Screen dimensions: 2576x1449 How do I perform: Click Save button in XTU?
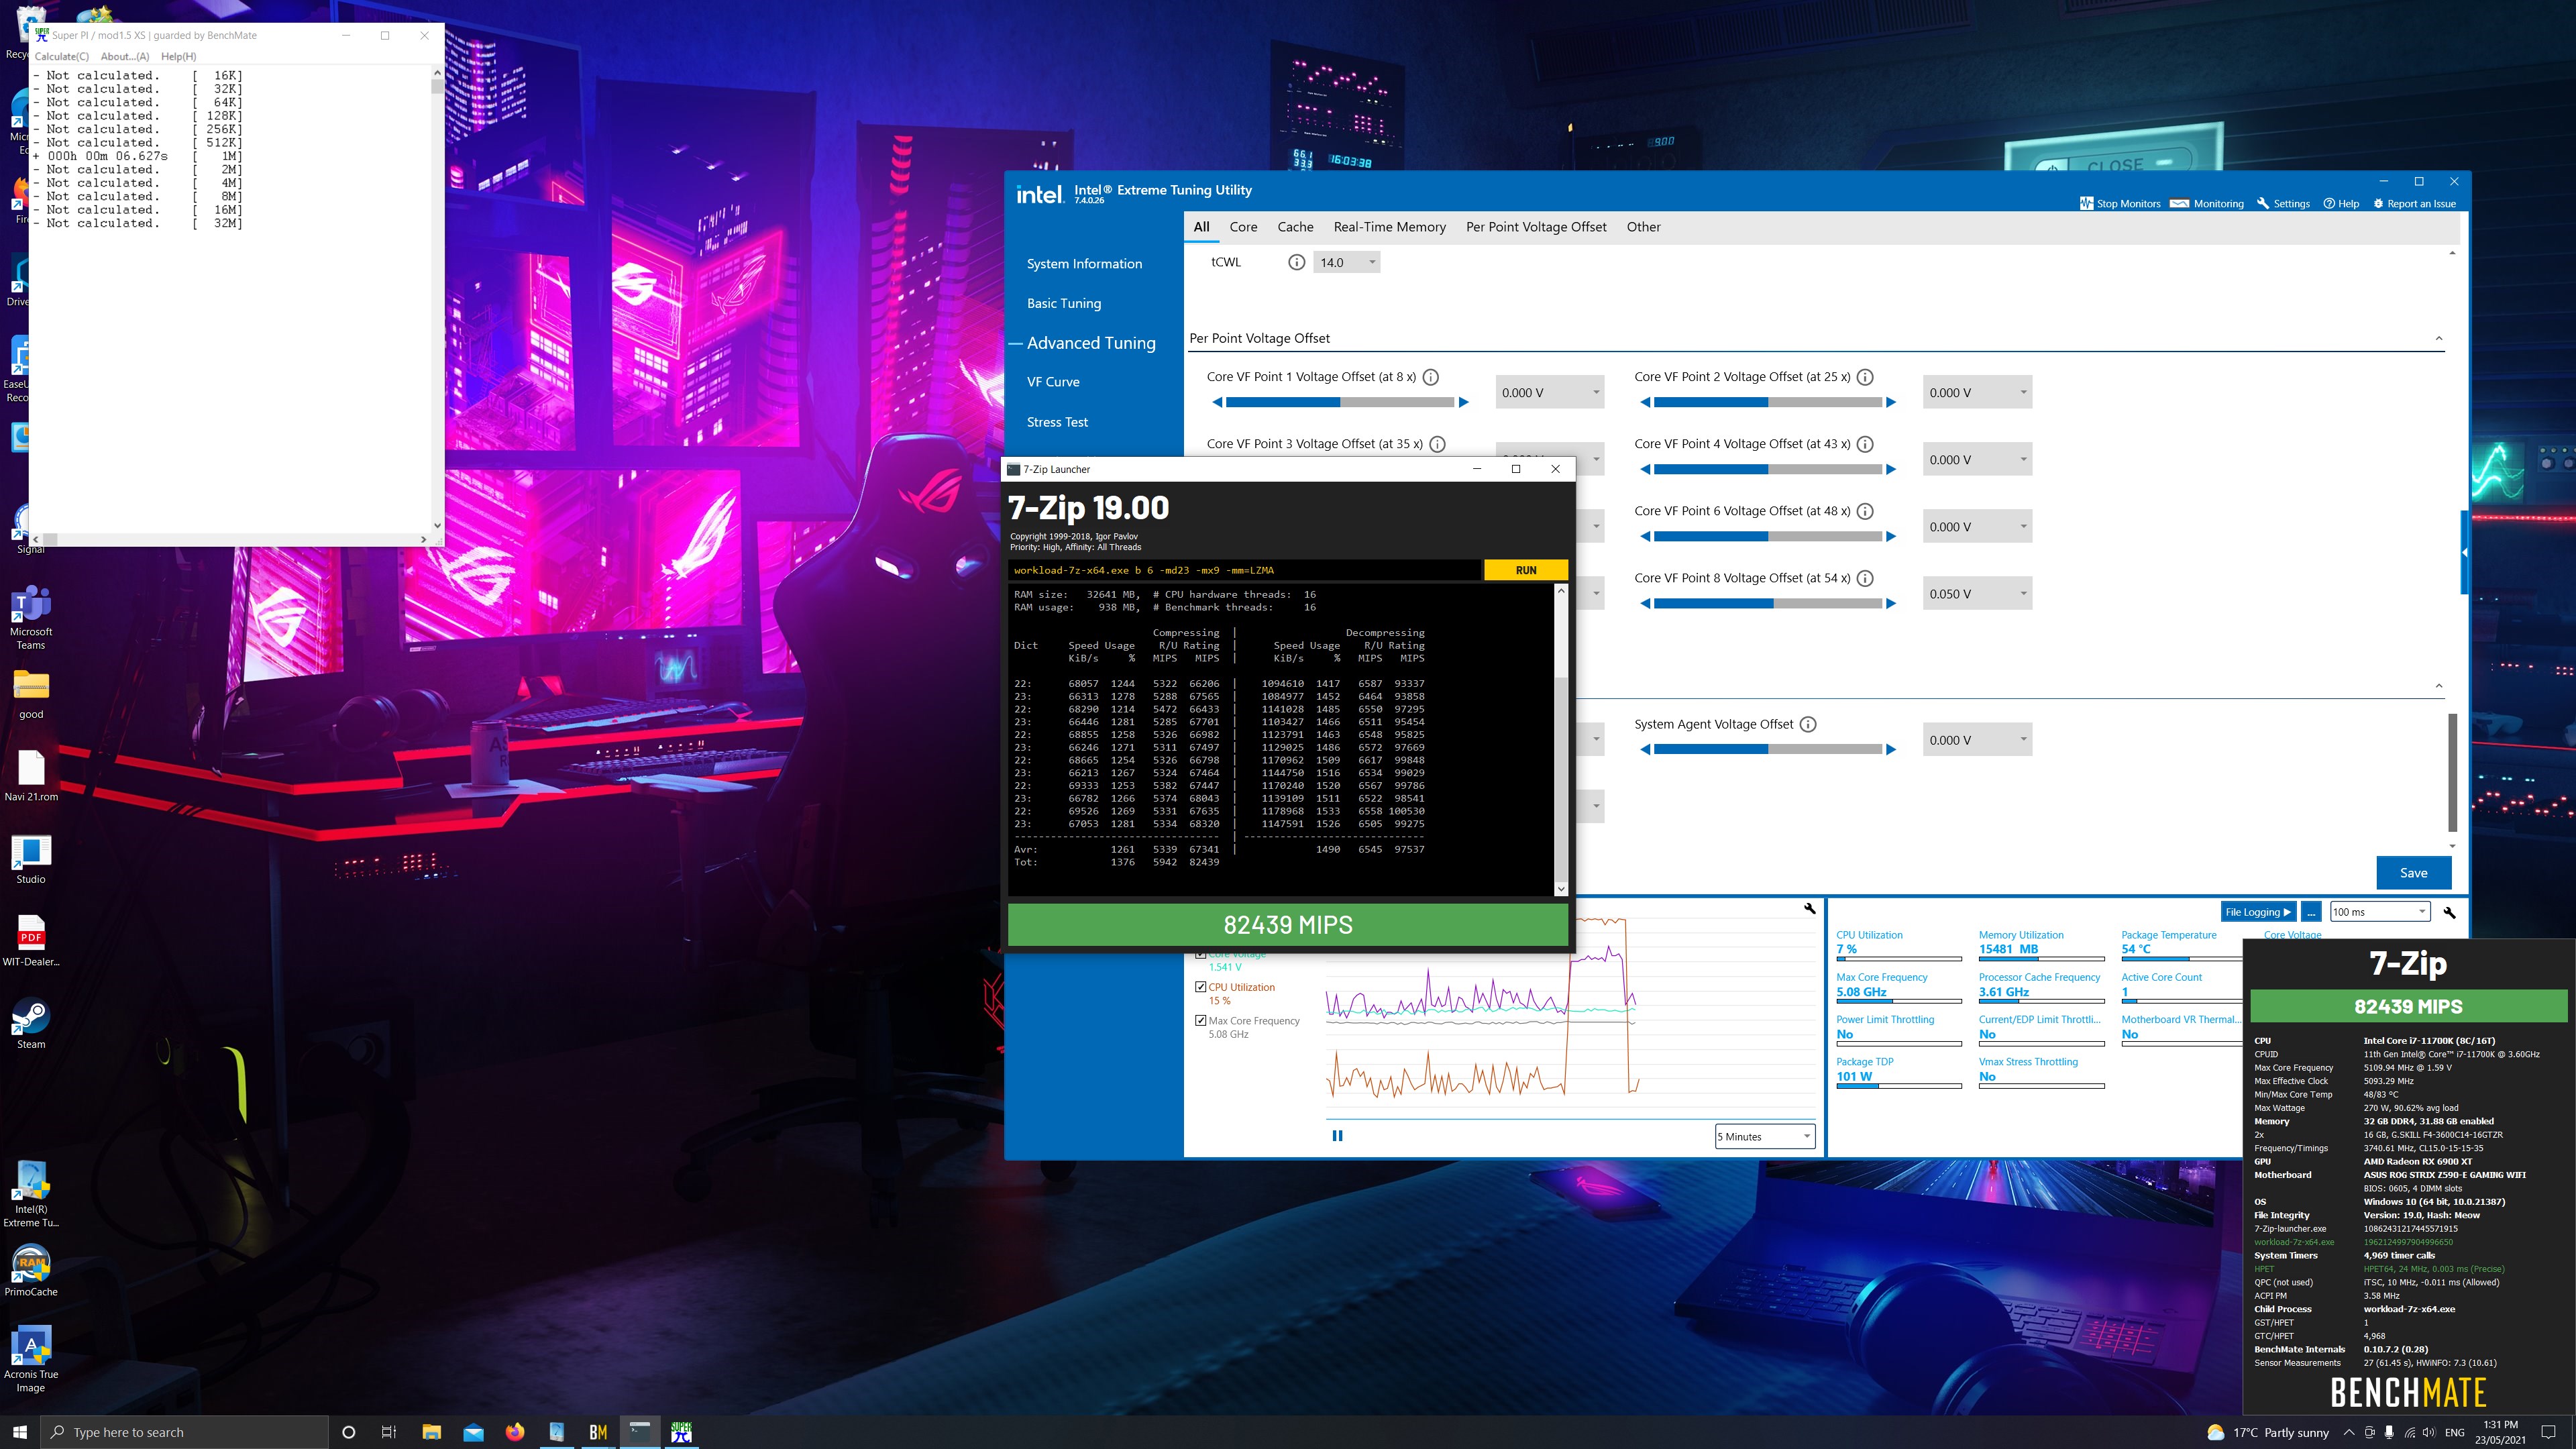coord(2413,873)
